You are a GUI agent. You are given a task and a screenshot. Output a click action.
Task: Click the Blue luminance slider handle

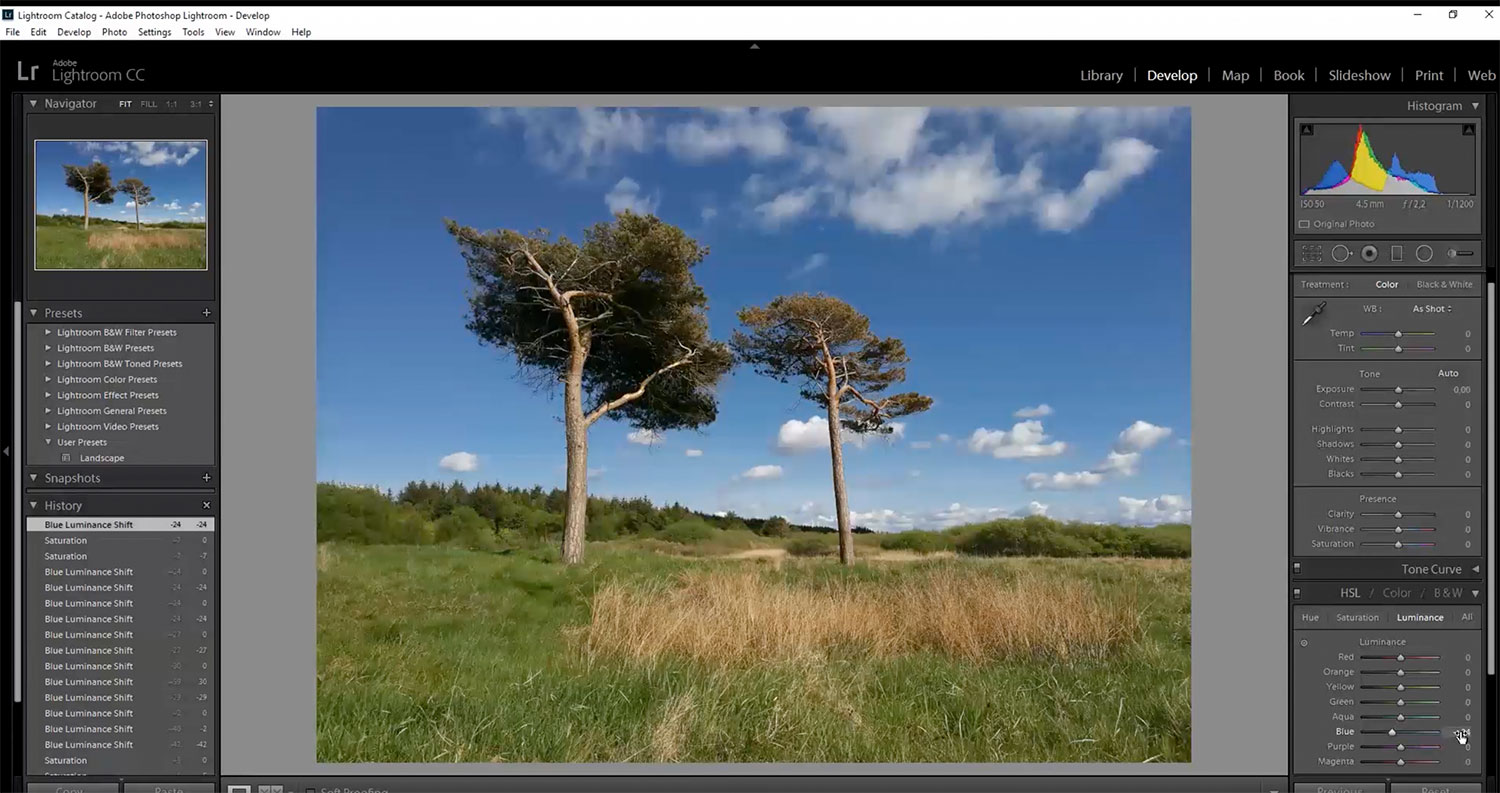click(1392, 732)
